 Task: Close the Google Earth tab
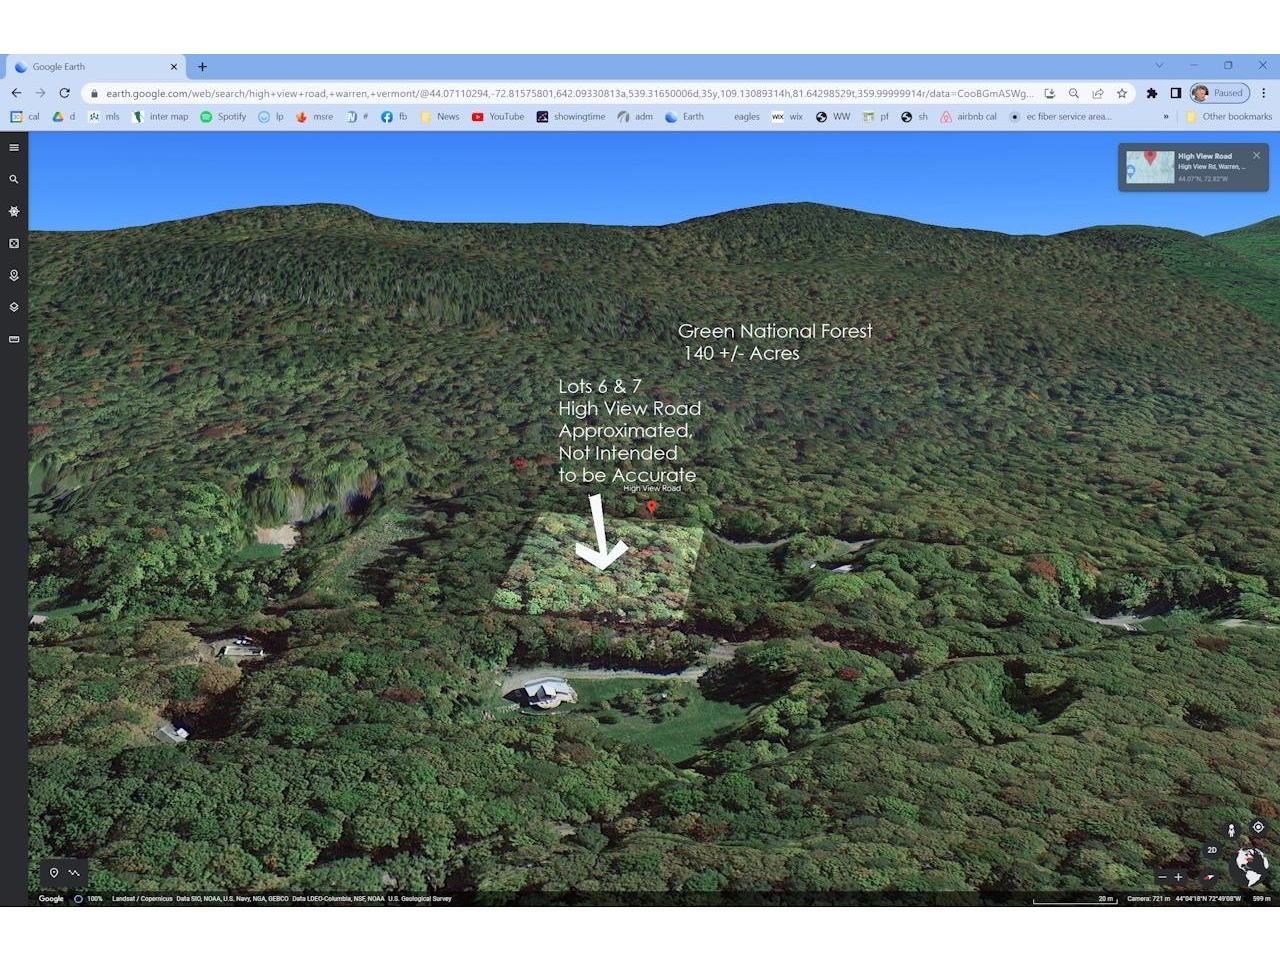click(x=174, y=67)
